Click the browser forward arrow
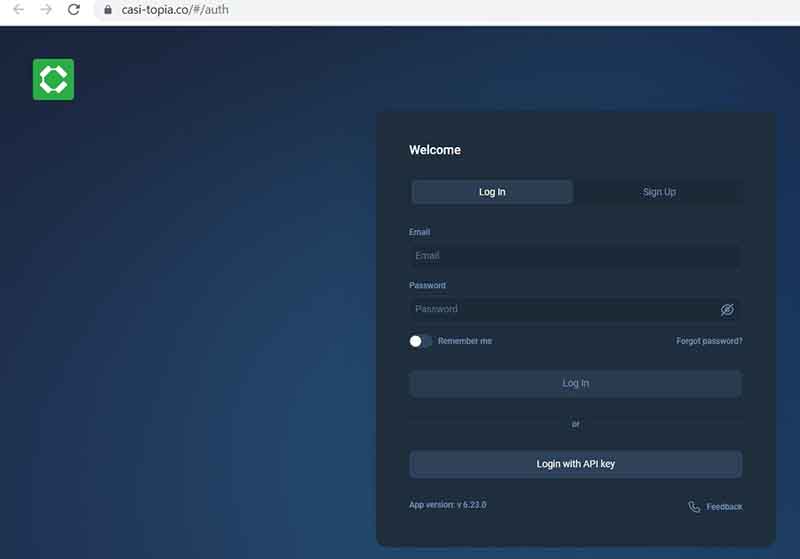The width and height of the screenshot is (800, 559). (46, 10)
